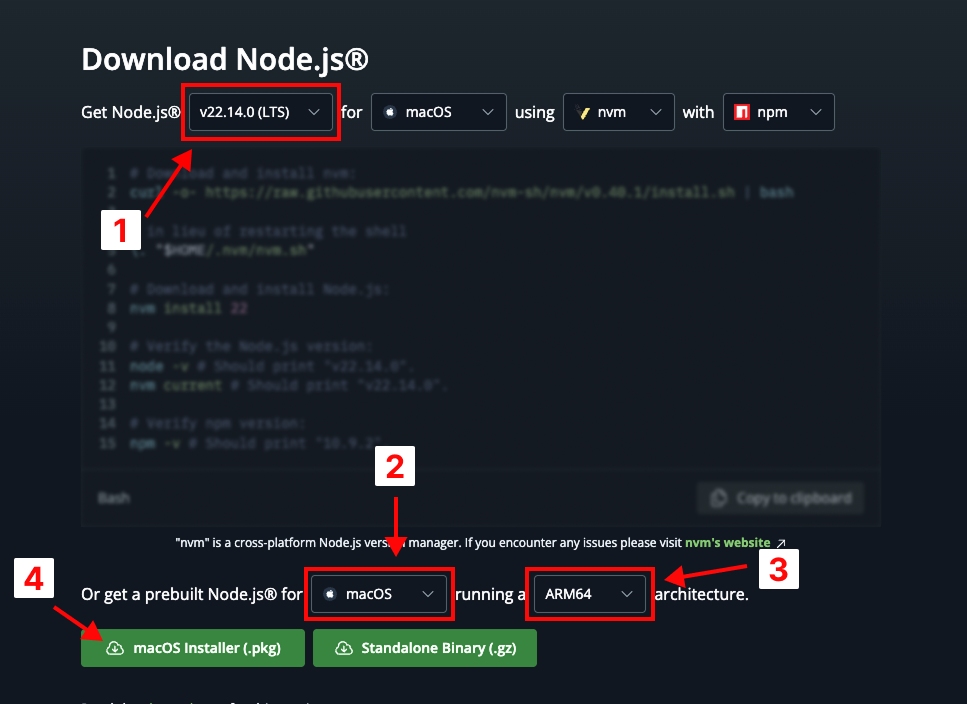Image resolution: width=967 pixels, height=704 pixels.
Task: Click the external-link arrow beside nvm's website
Action: coord(782,542)
